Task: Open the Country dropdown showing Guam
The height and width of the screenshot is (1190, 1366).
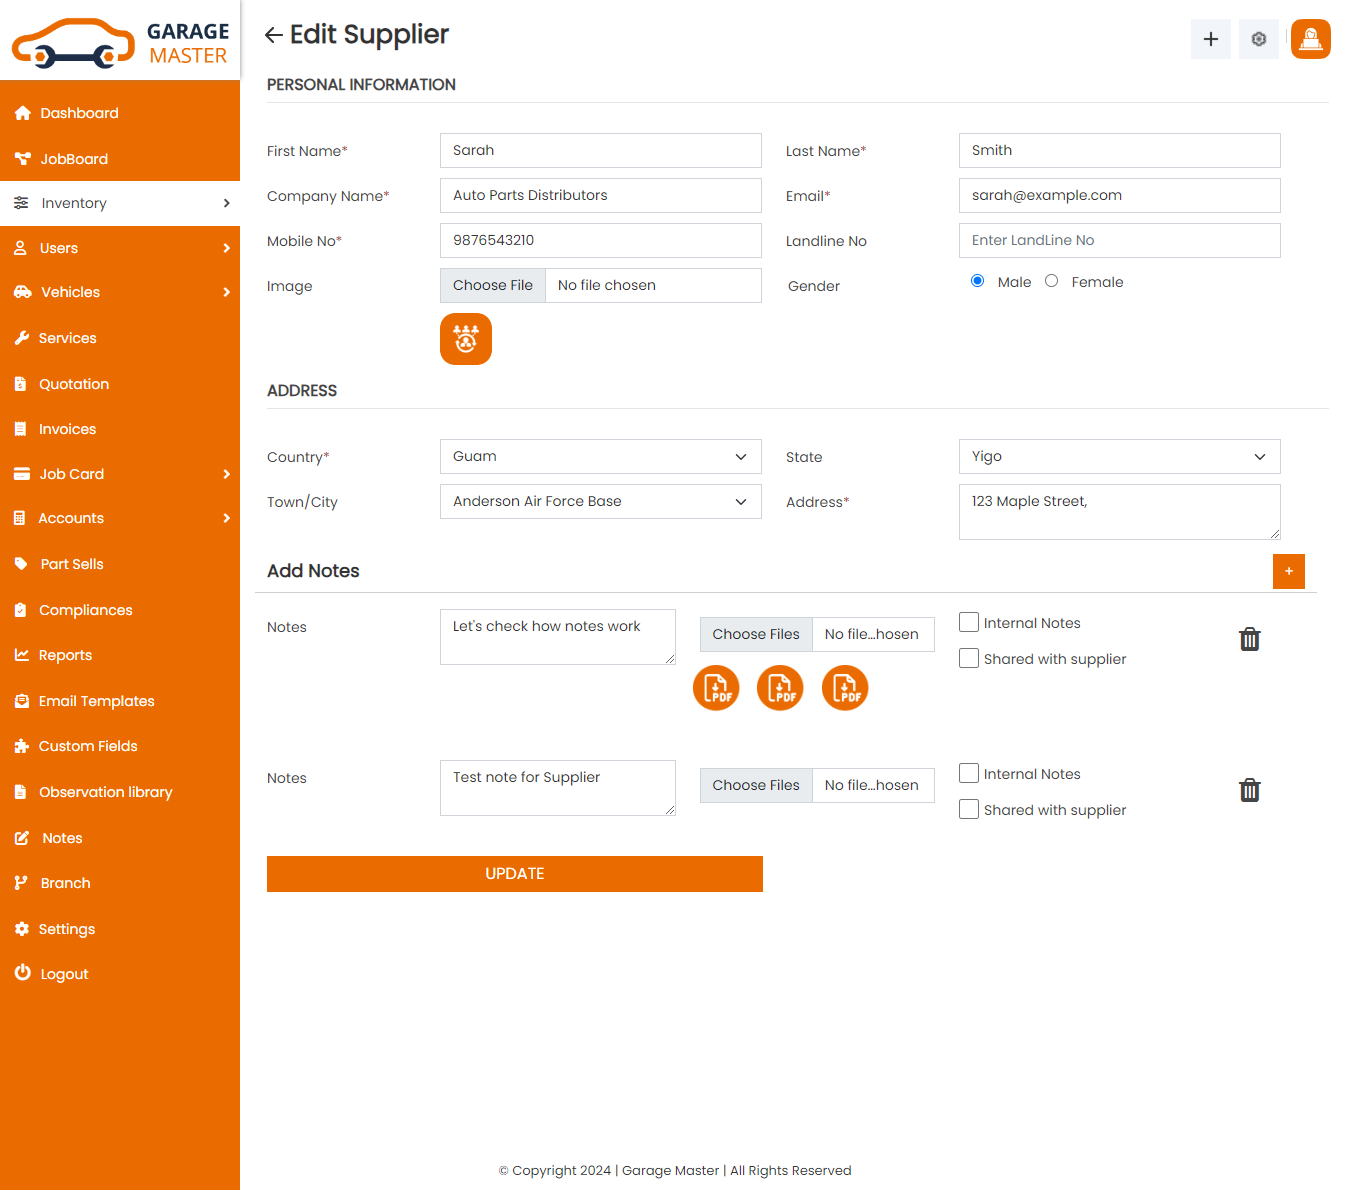Action: point(600,457)
